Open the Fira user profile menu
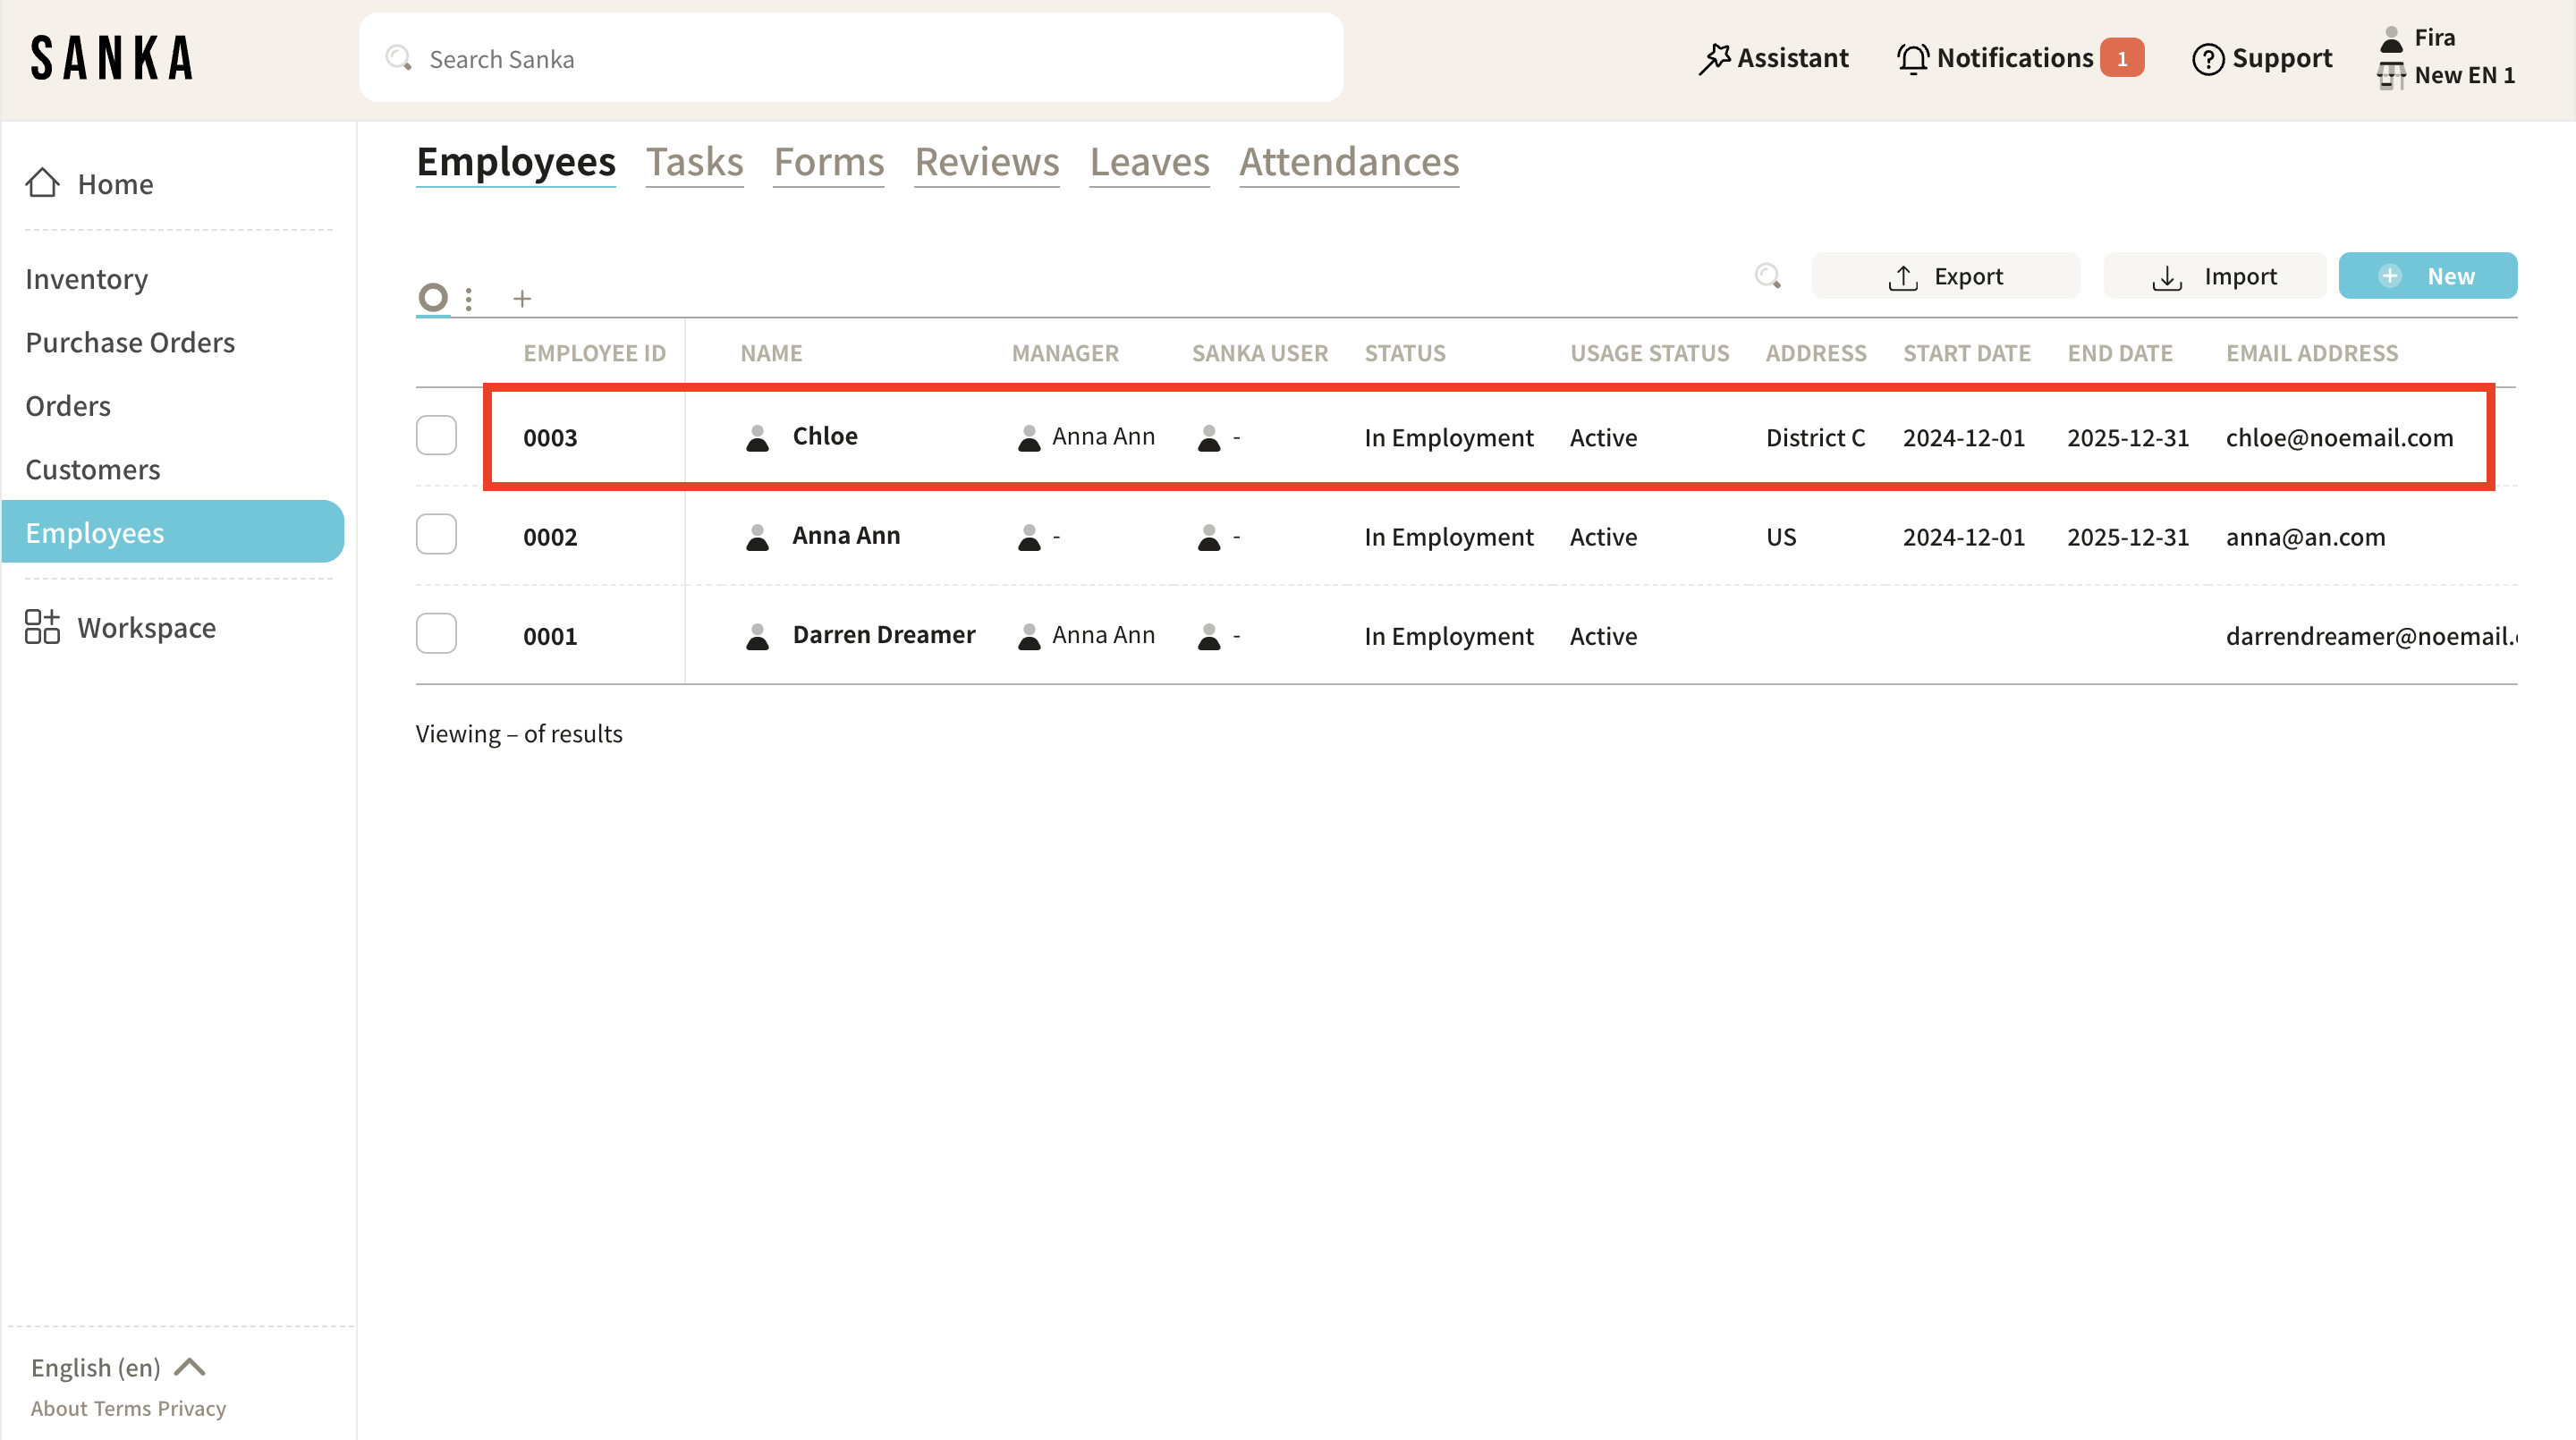Image resolution: width=2576 pixels, height=1440 pixels. tap(2433, 38)
